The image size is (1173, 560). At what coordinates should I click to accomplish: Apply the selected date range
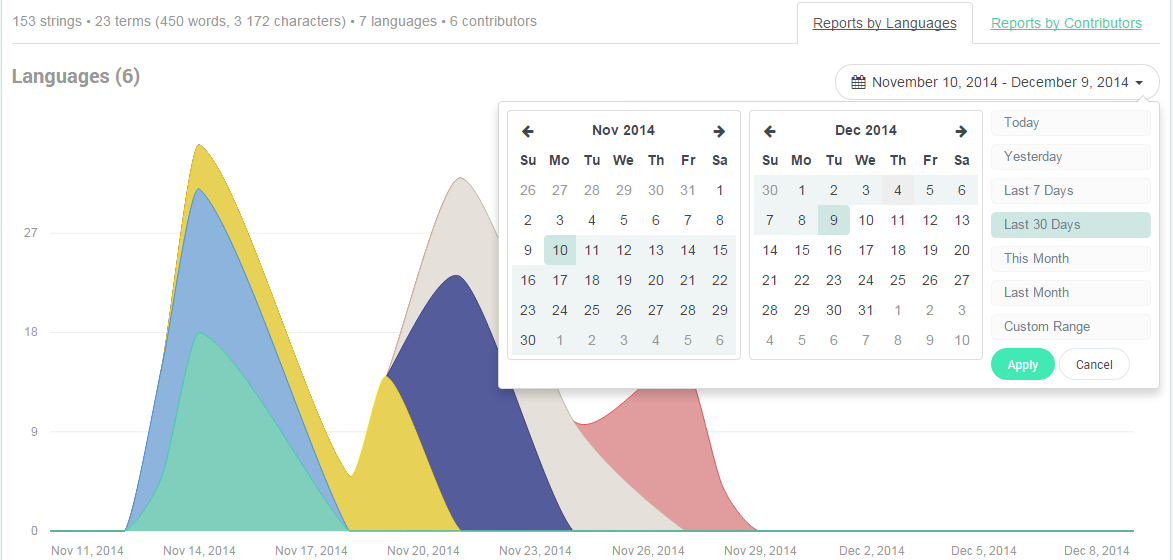[1023, 365]
